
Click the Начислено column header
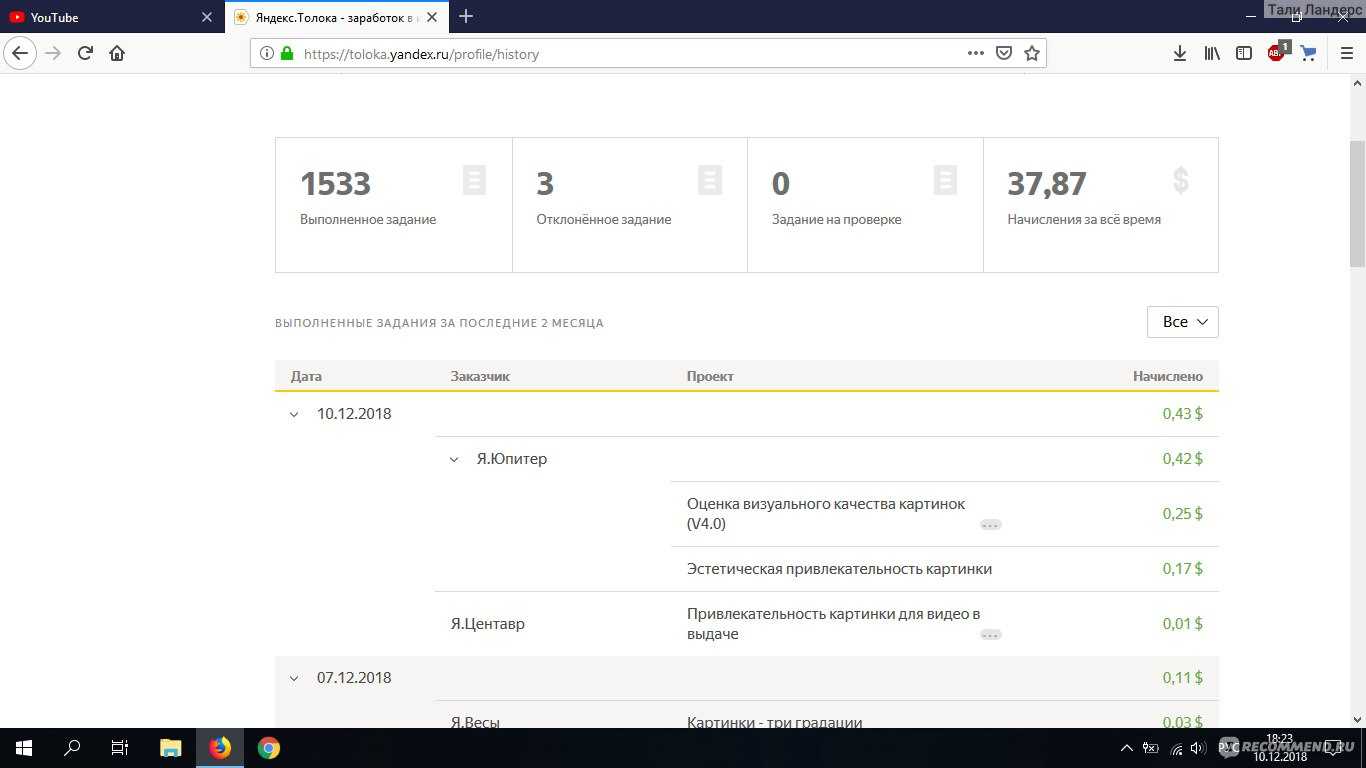1168,376
